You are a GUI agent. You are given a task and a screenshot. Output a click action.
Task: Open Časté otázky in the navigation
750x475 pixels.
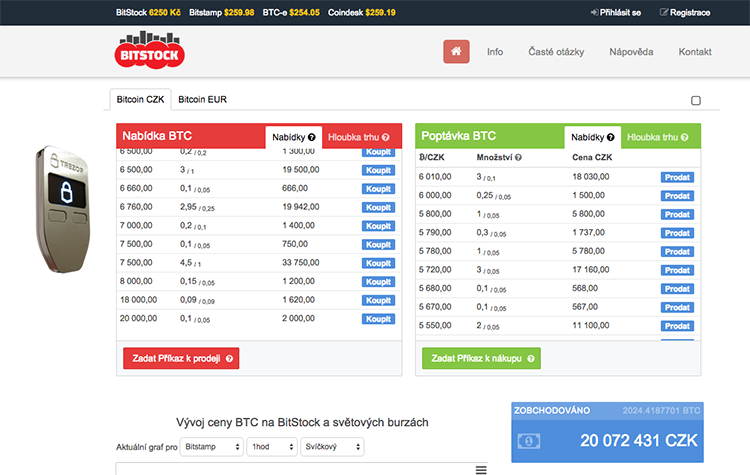click(556, 51)
